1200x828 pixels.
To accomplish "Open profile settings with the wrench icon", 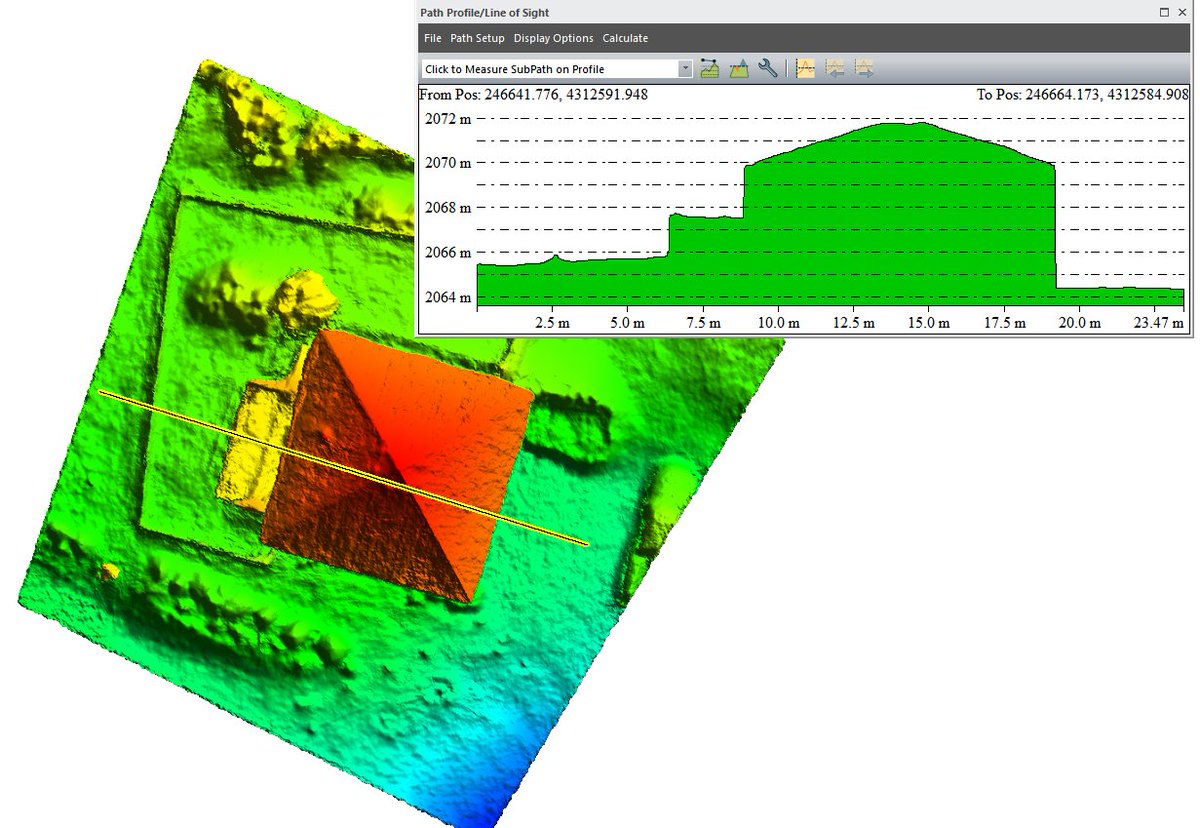I will [x=767, y=67].
